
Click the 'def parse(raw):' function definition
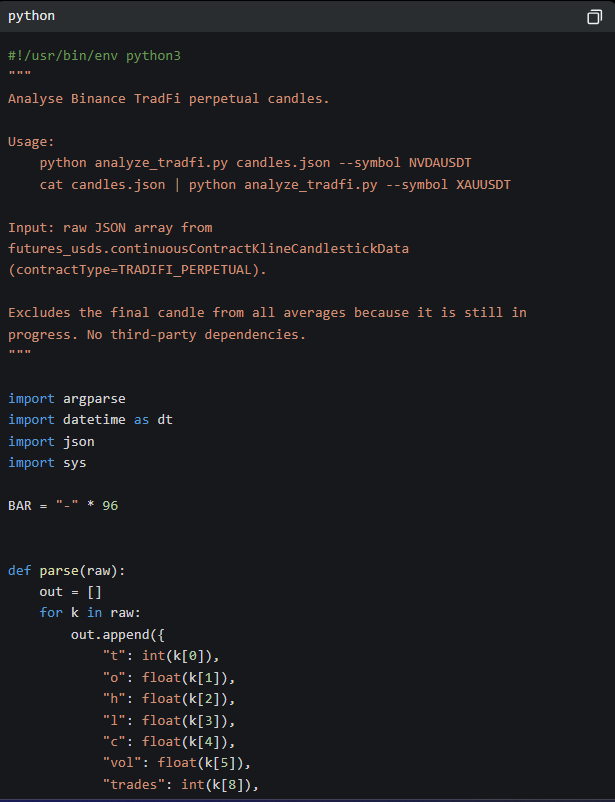point(67,570)
